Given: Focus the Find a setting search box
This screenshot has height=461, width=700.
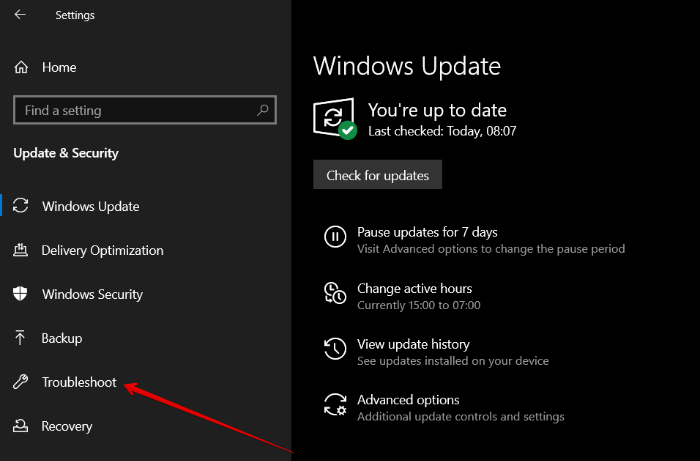Looking at the screenshot, I should [x=145, y=110].
